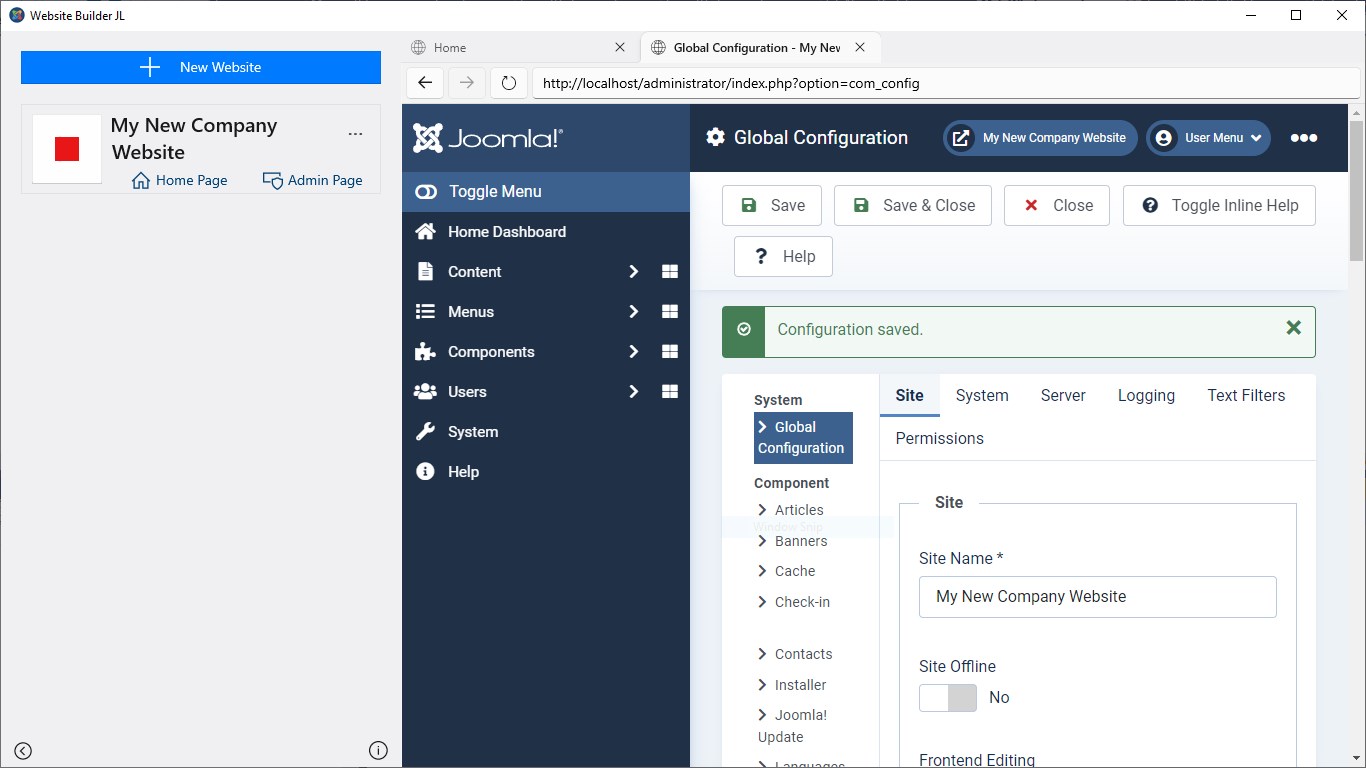Open the User Menu dropdown

[1208, 138]
